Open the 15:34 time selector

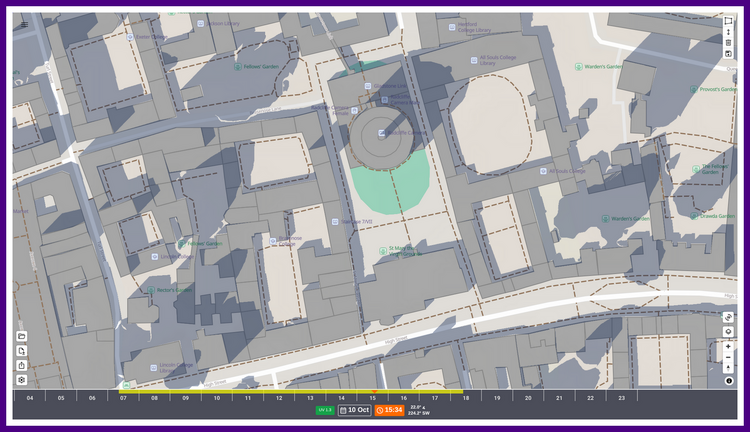(x=389, y=410)
